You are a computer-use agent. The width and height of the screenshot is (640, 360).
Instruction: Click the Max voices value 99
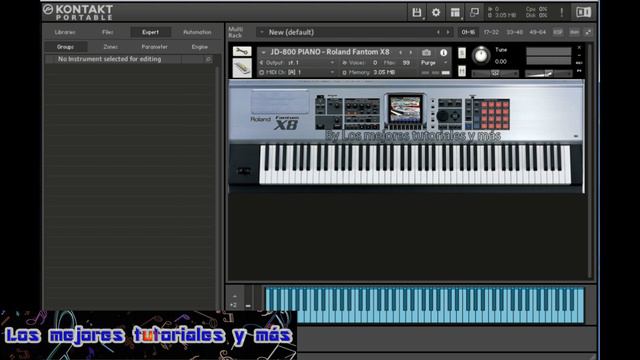click(406, 63)
